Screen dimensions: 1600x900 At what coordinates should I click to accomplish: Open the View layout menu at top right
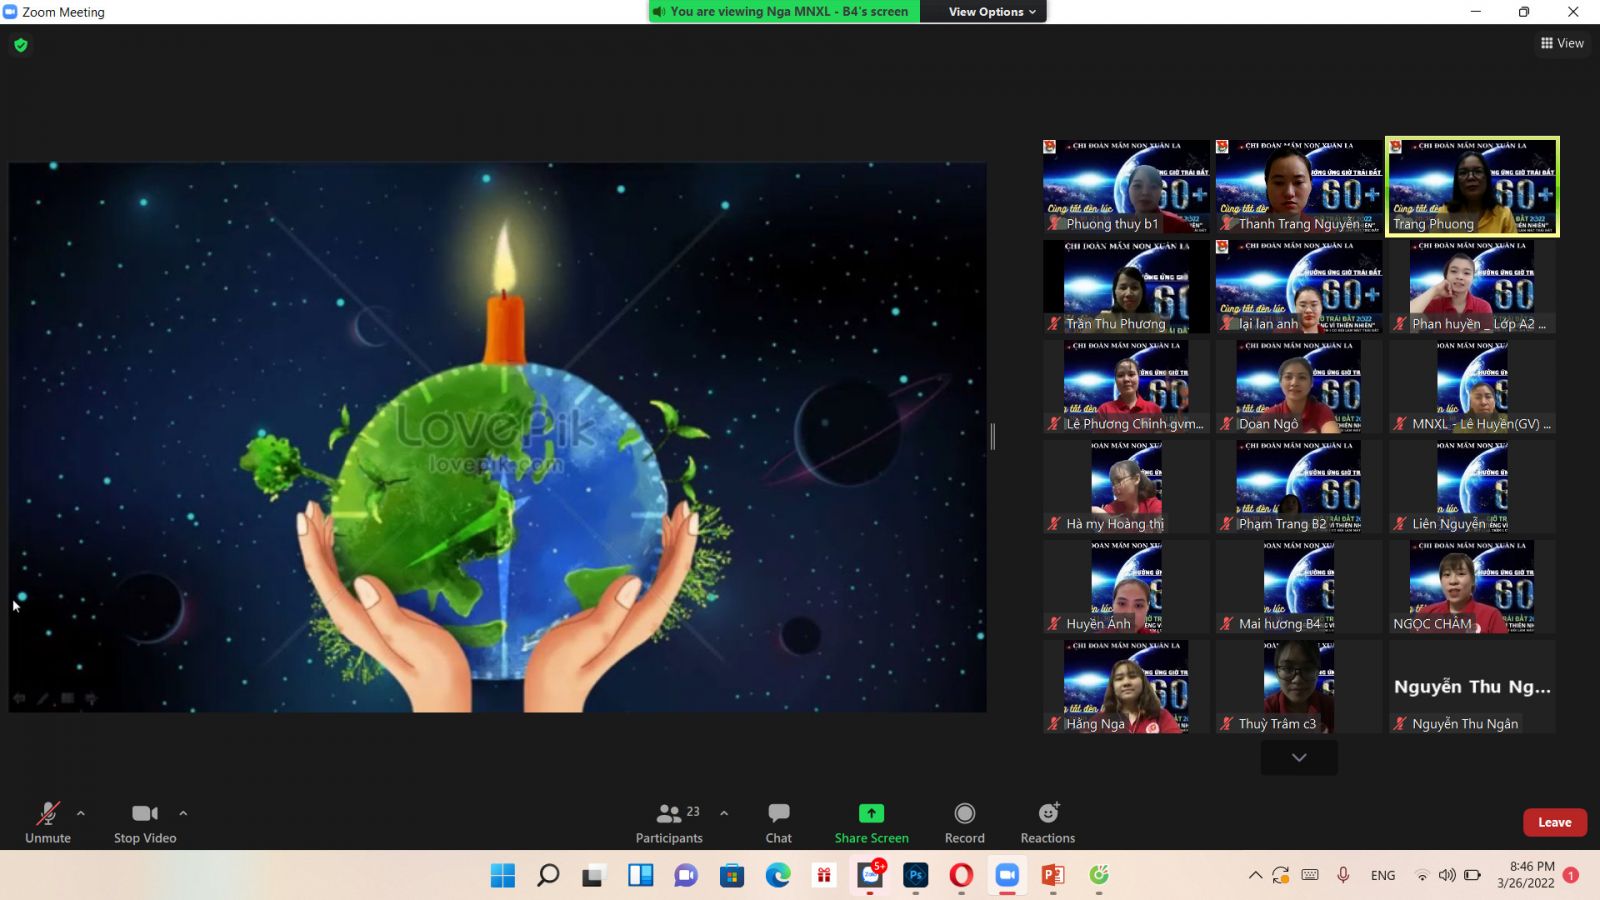(1561, 43)
